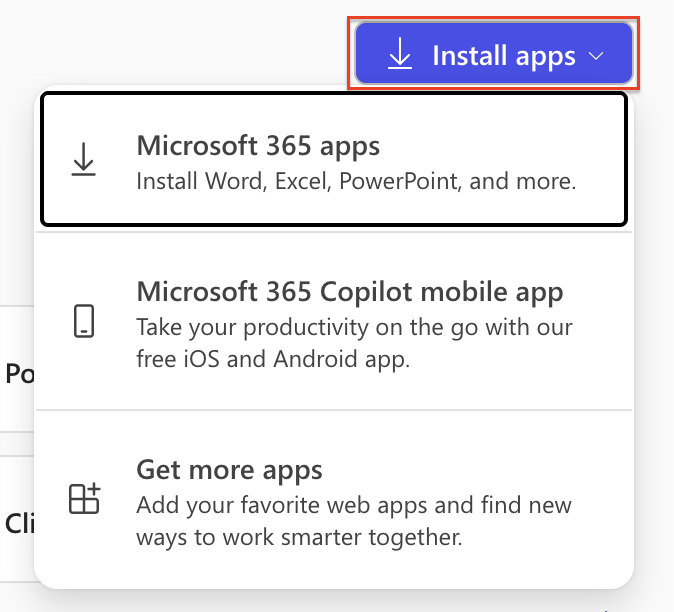Screen dimensions: 674x612
Task: Click the "Microsoft 365 apps" heading text
Action: (x=258, y=146)
